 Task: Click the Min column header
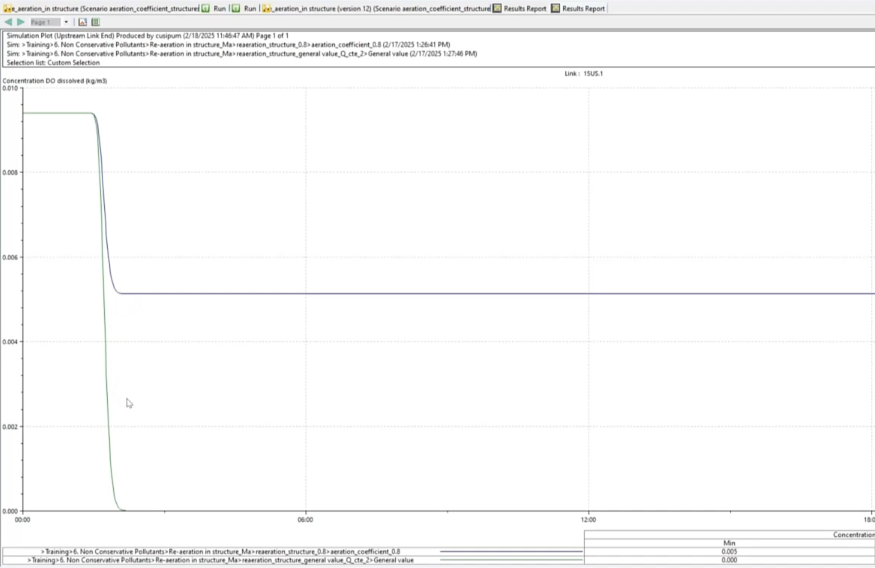pos(729,543)
